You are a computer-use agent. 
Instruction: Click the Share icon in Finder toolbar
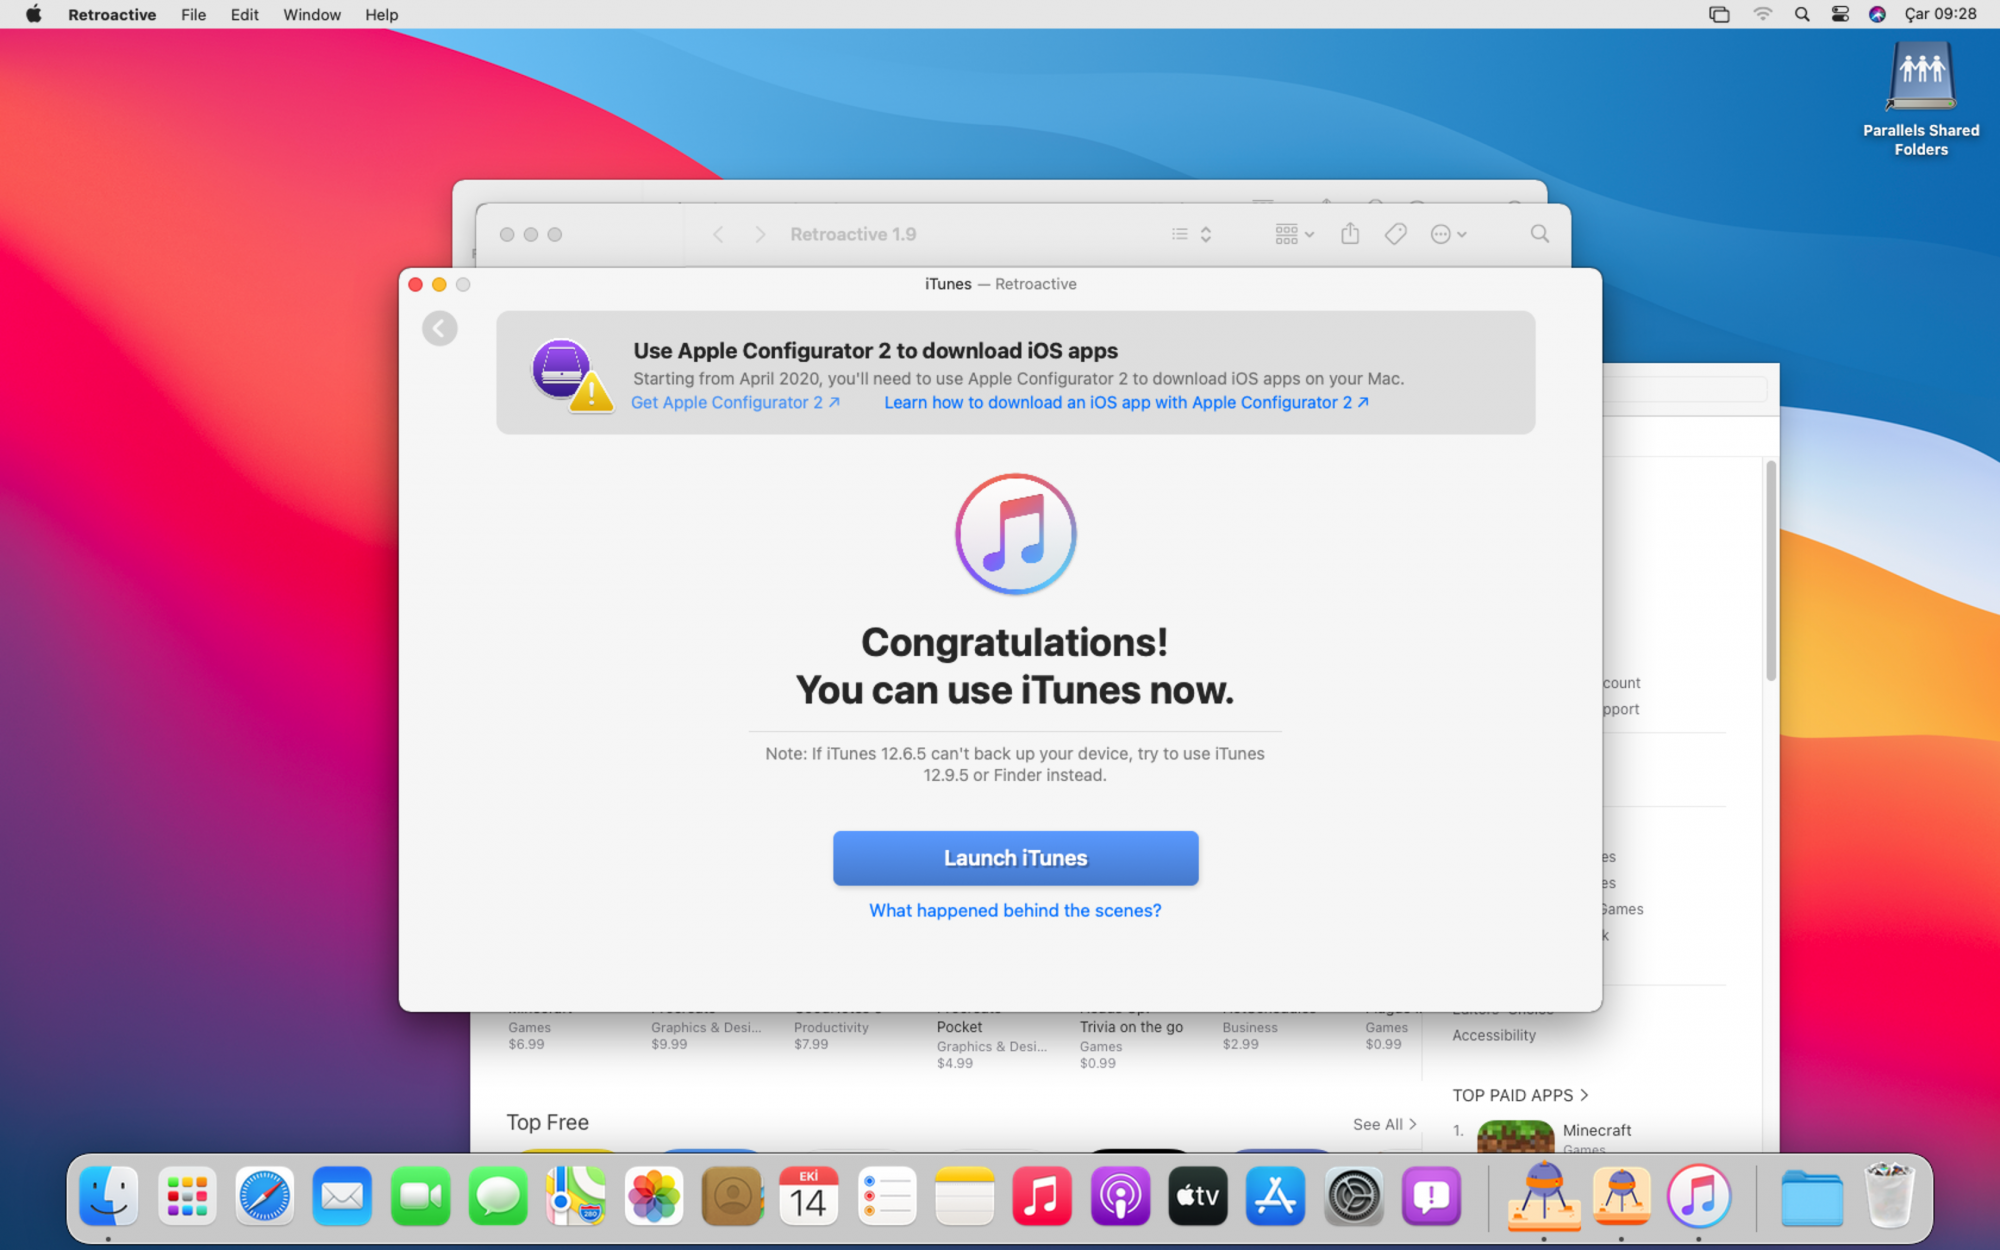pos(1350,233)
